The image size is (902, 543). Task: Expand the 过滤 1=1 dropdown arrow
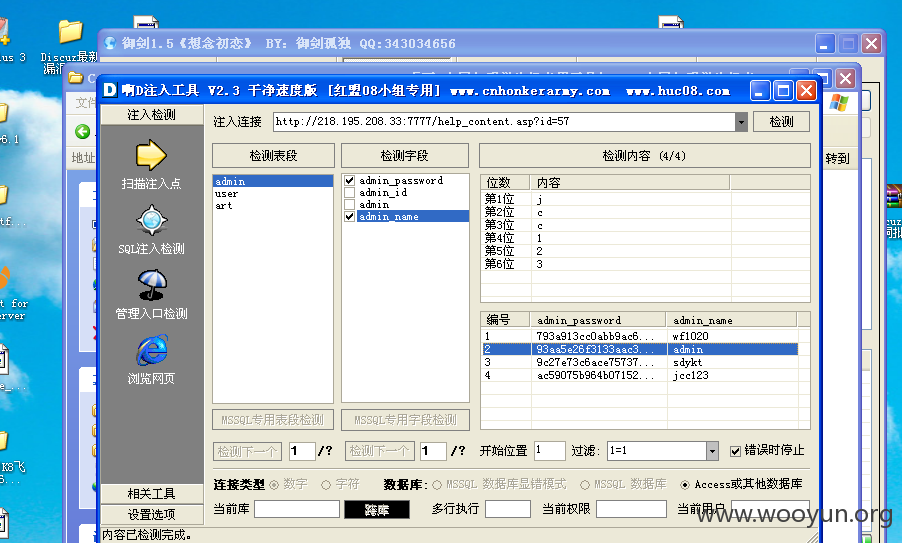pyautogui.click(x=712, y=451)
